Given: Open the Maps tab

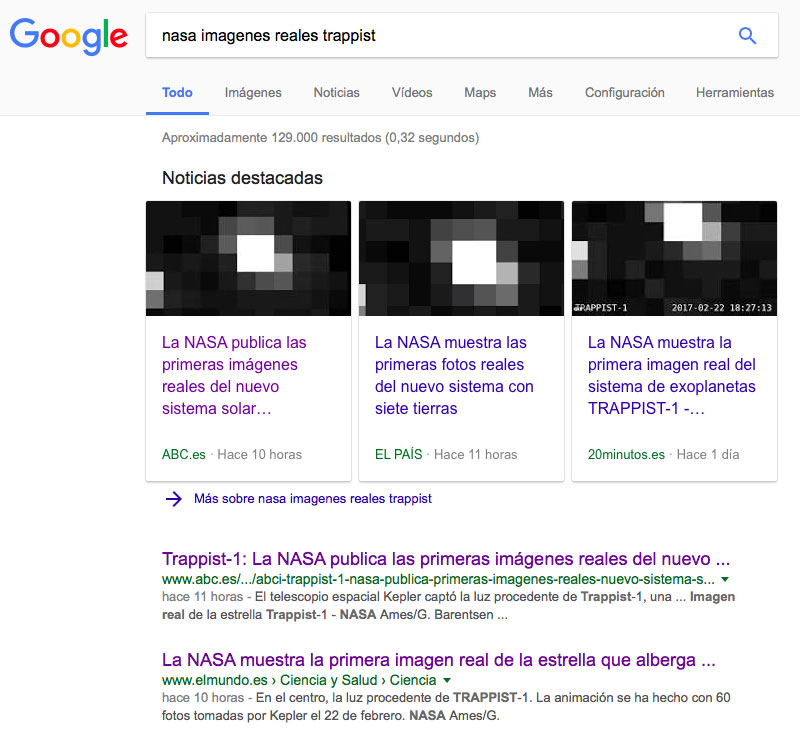Looking at the screenshot, I should tap(480, 92).
